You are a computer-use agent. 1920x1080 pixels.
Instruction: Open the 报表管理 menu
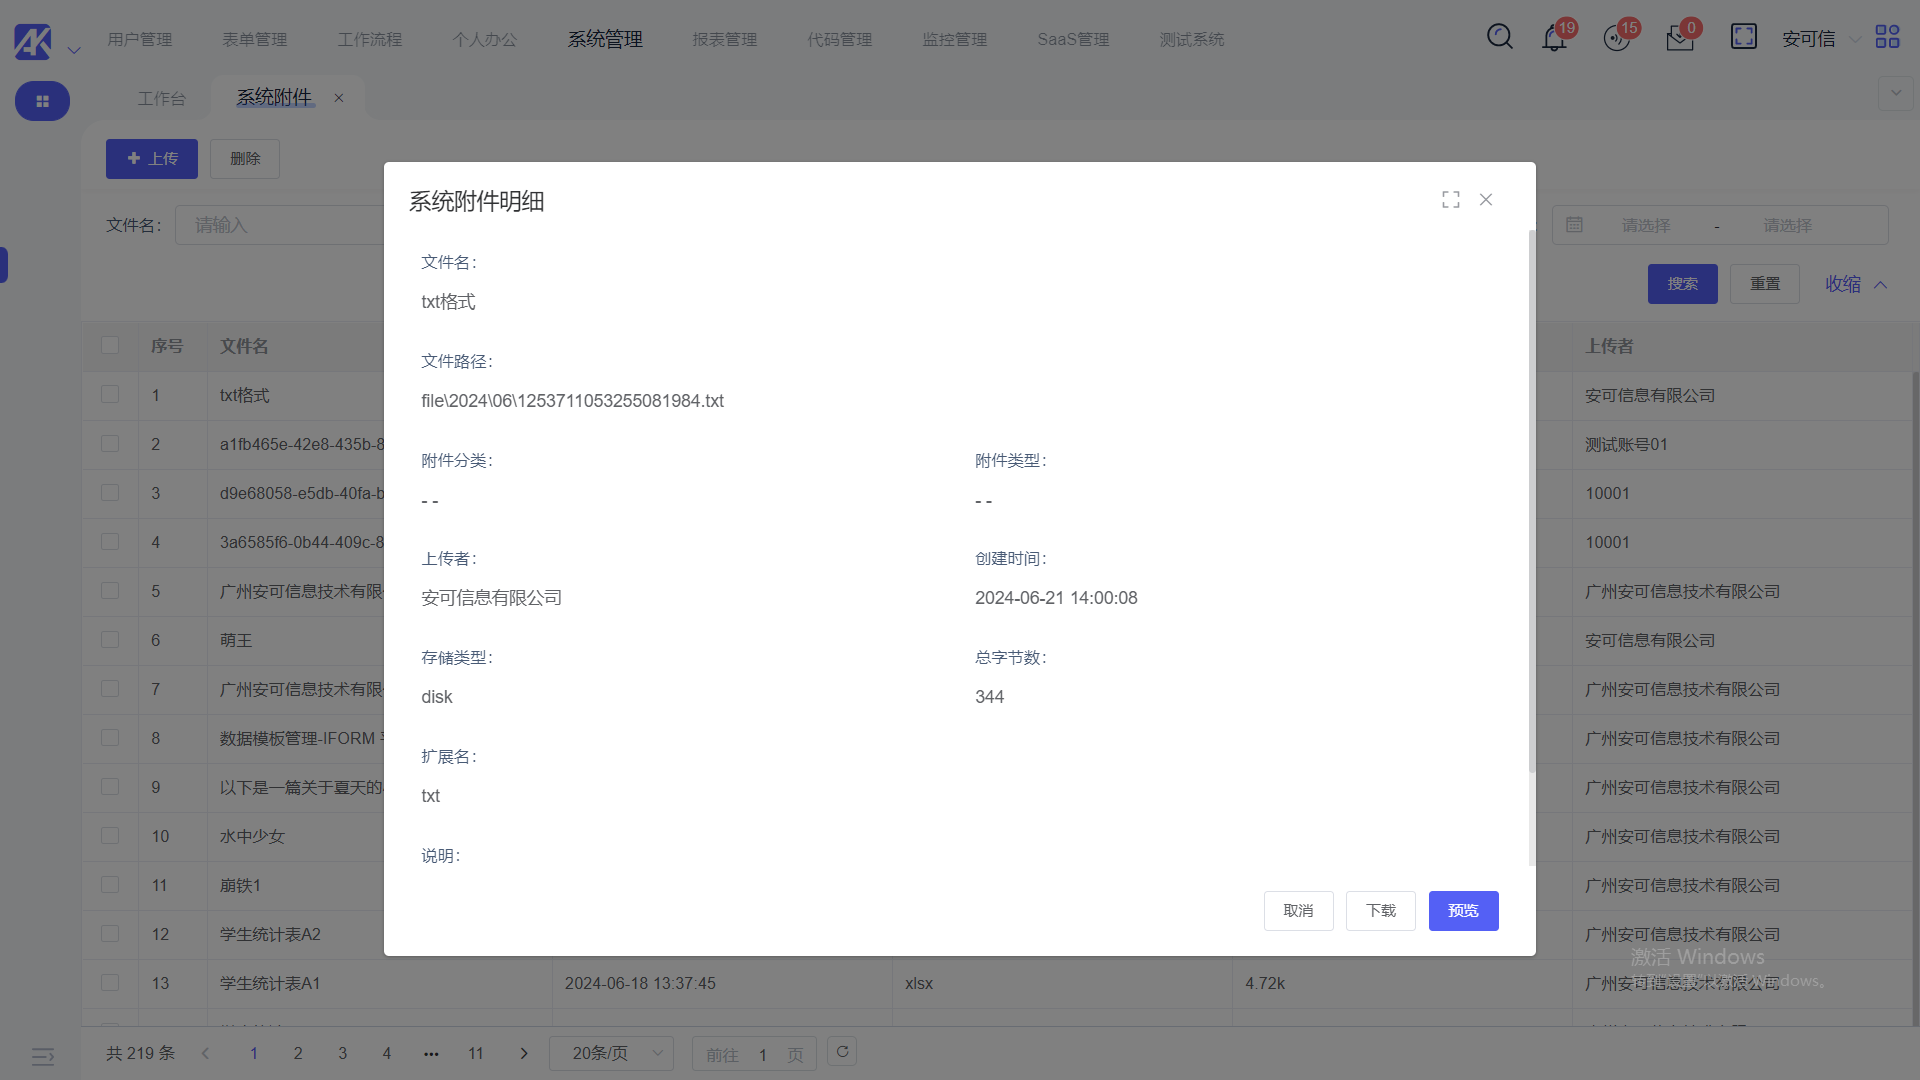(x=724, y=39)
